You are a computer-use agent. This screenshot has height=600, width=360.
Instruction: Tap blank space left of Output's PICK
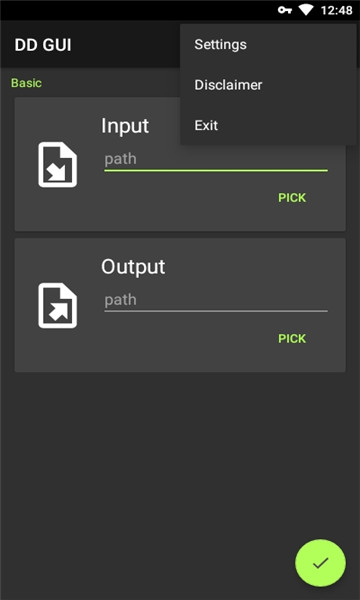click(184, 339)
